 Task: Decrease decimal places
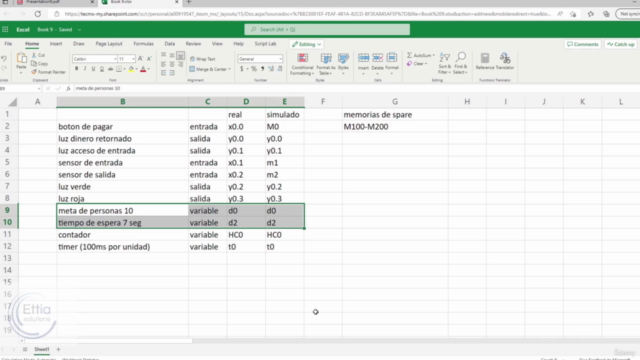coord(280,69)
